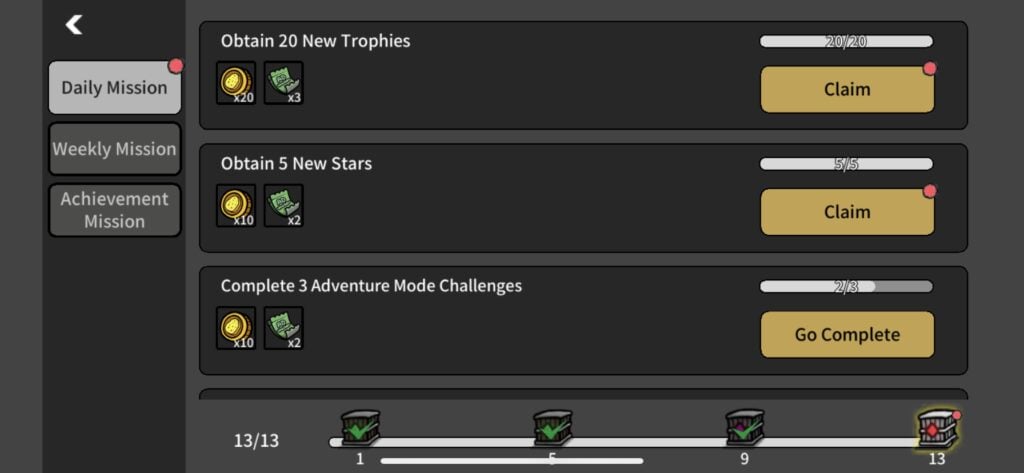Click Go Complete for Adventure Mode Challenges
The height and width of the screenshot is (473, 1024).
pyautogui.click(x=847, y=334)
